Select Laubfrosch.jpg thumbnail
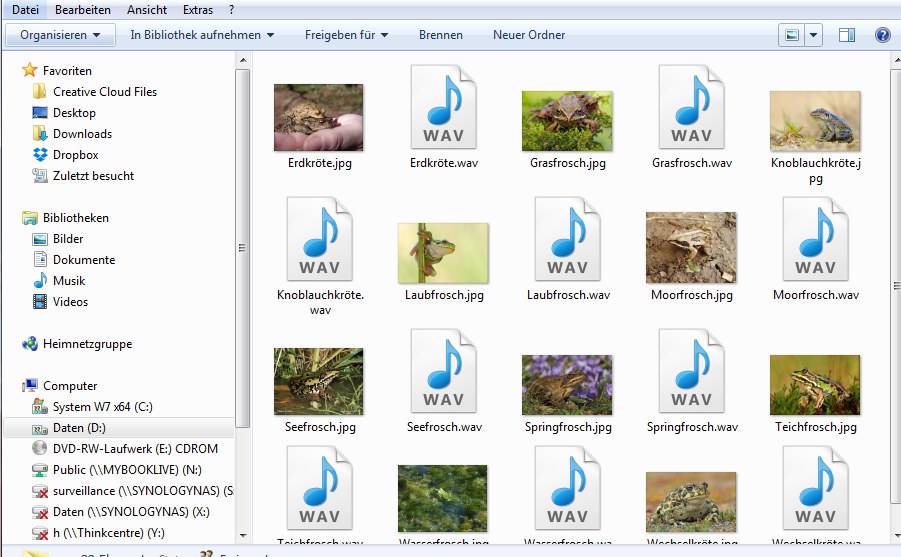The height and width of the screenshot is (557, 901). tap(443, 253)
